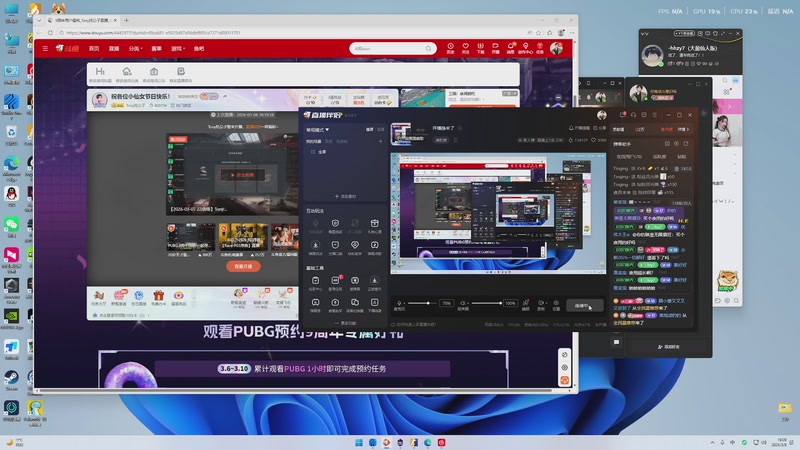Open 消息 notification bell in Douyu header
This screenshot has height=450, width=800.
point(510,48)
